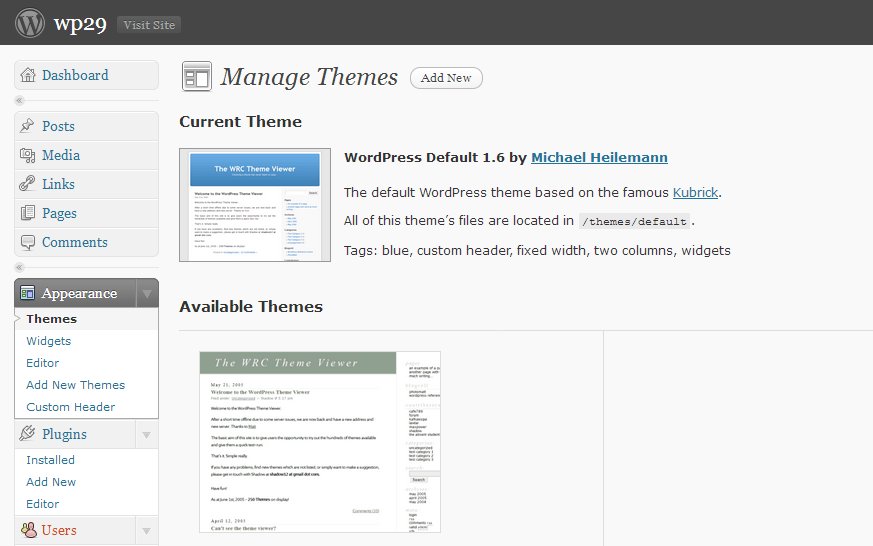The height and width of the screenshot is (546, 873).
Task: Open Michael Heilemann author link
Action: (x=599, y=158)
